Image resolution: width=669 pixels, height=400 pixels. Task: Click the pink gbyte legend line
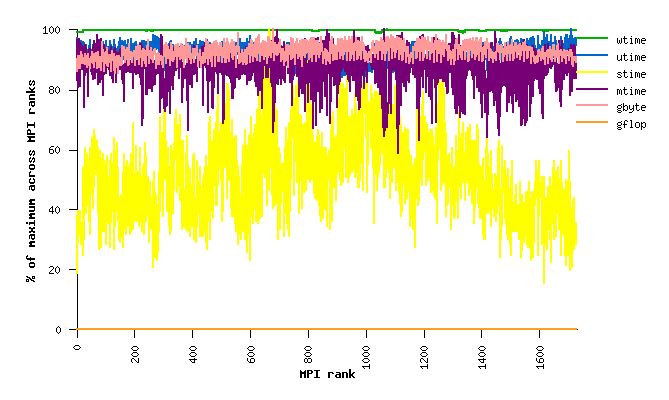pyautogui.click(x=592, y=105)
